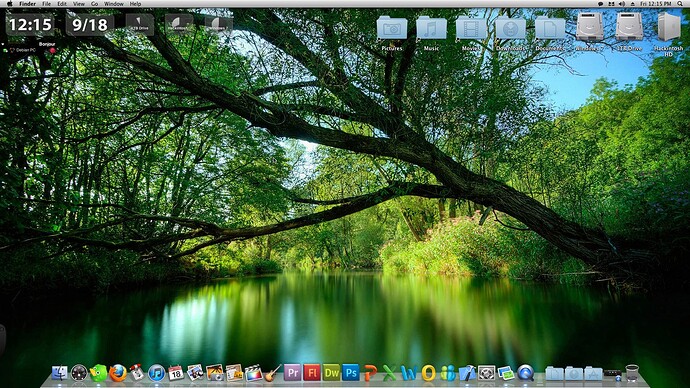
Task: Open the Edit menu
Action: 62,4
